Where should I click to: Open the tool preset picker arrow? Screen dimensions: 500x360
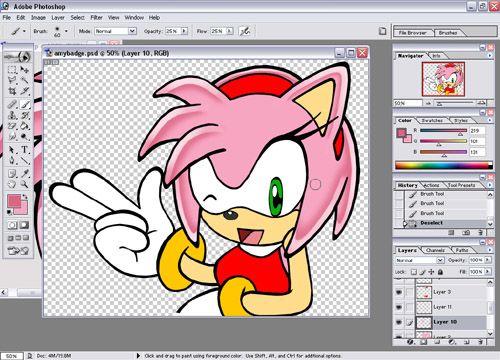24,31
